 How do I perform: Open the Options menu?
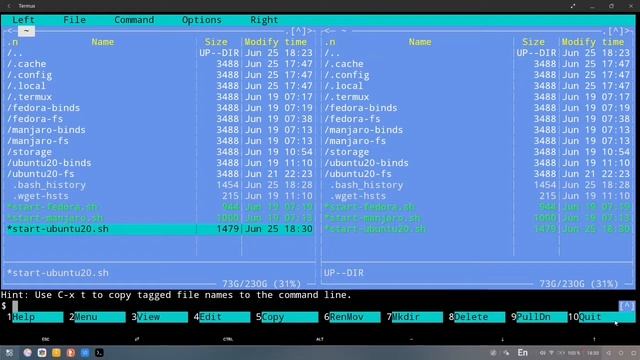pos(202,20)
